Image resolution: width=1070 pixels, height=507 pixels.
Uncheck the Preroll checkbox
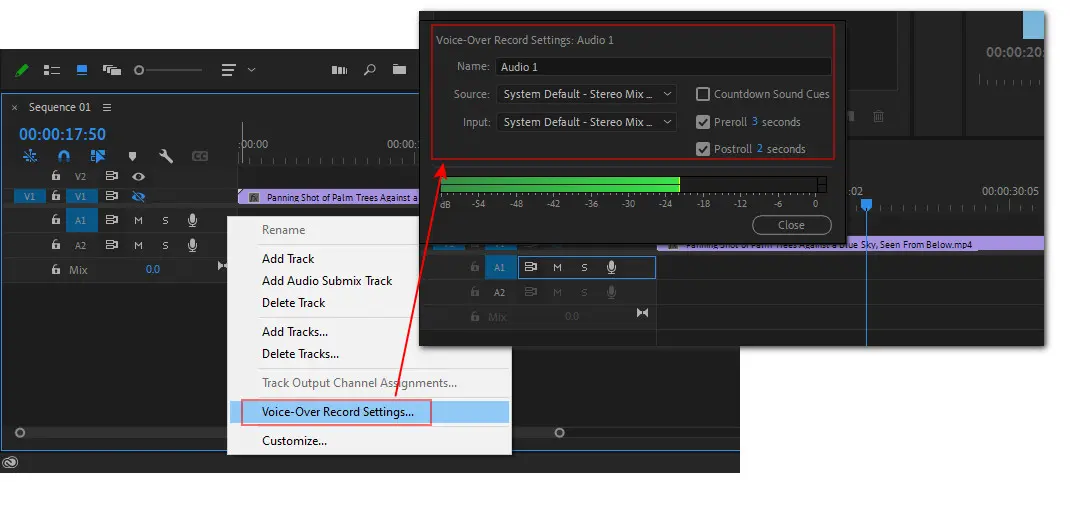(x=703, y=122)
